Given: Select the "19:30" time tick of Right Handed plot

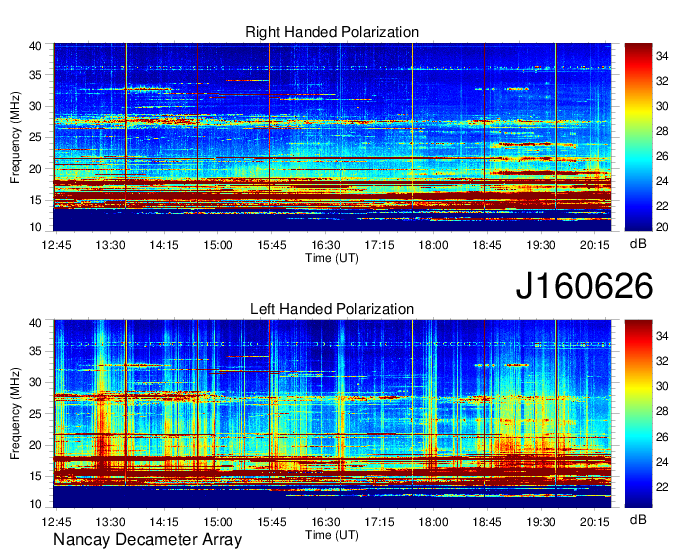Looking at the screenshot, I should click(541, 245).
